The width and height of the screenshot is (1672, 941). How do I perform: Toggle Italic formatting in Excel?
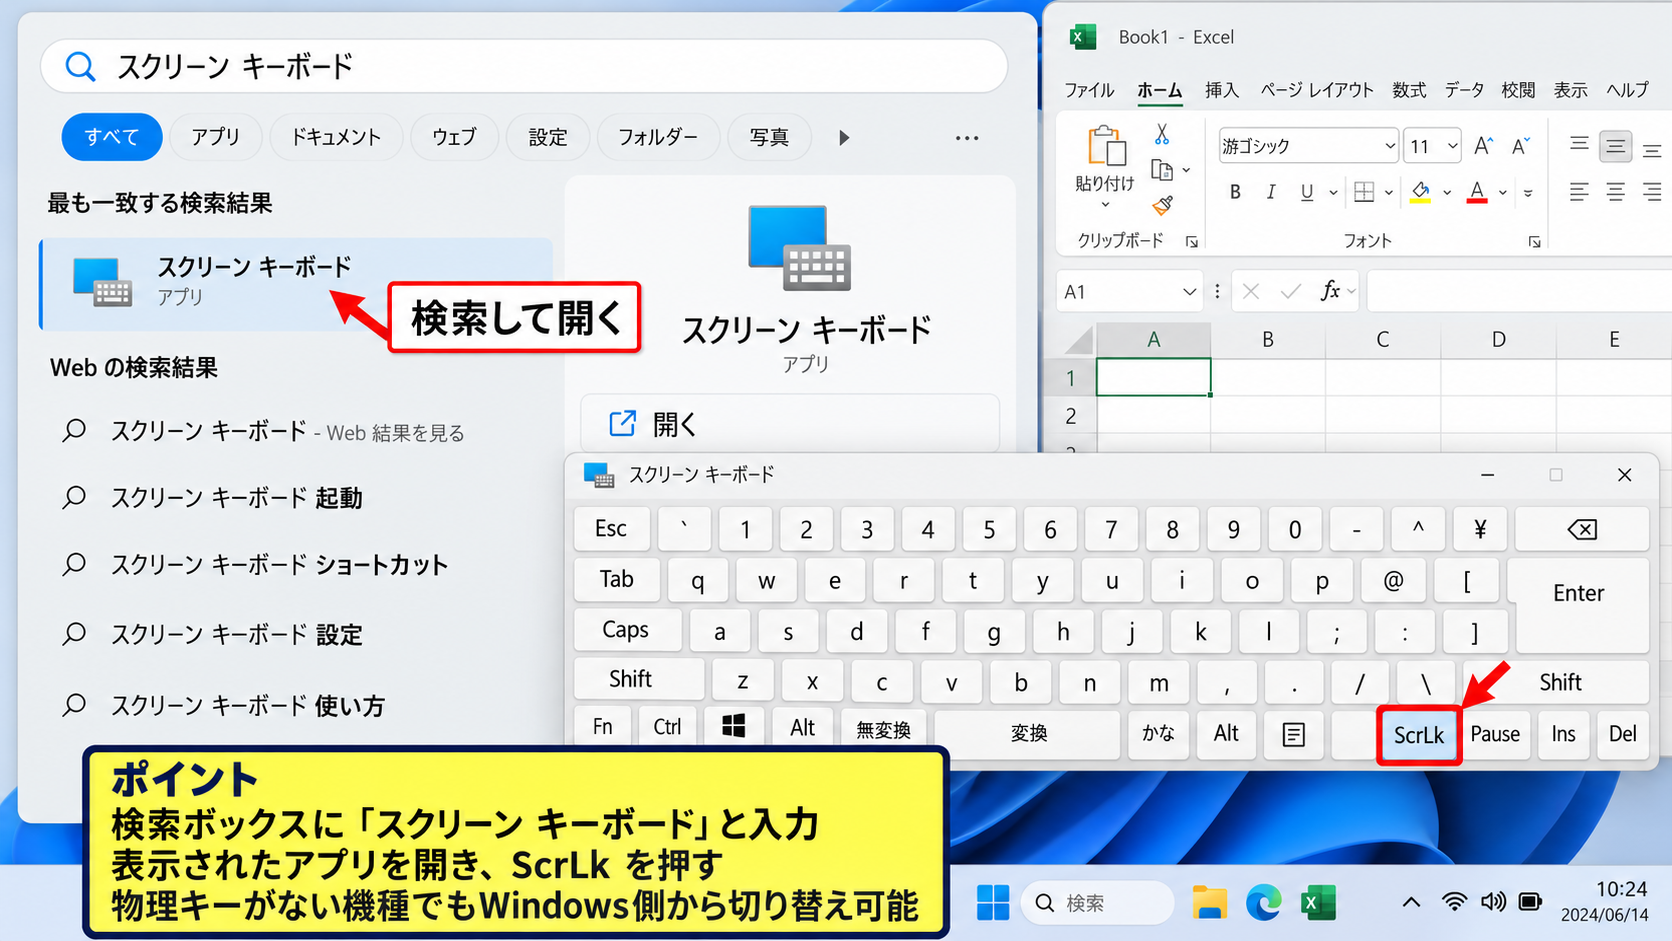(x=1270, y=192)
